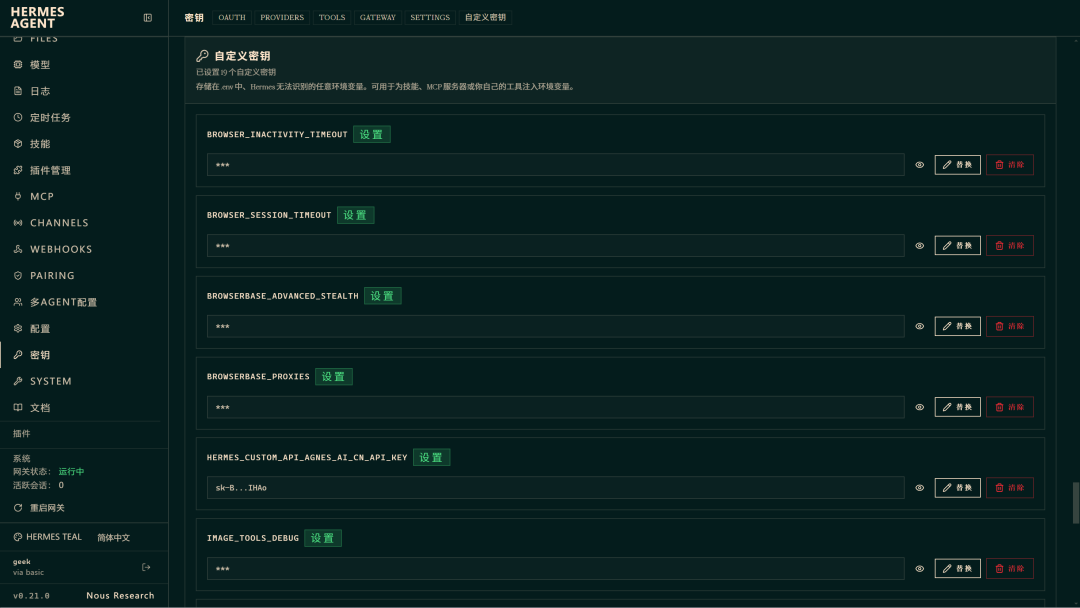1080x608 pixels.
Task: Open CHANNELS broadcast icon
Action: click(18, 223)
